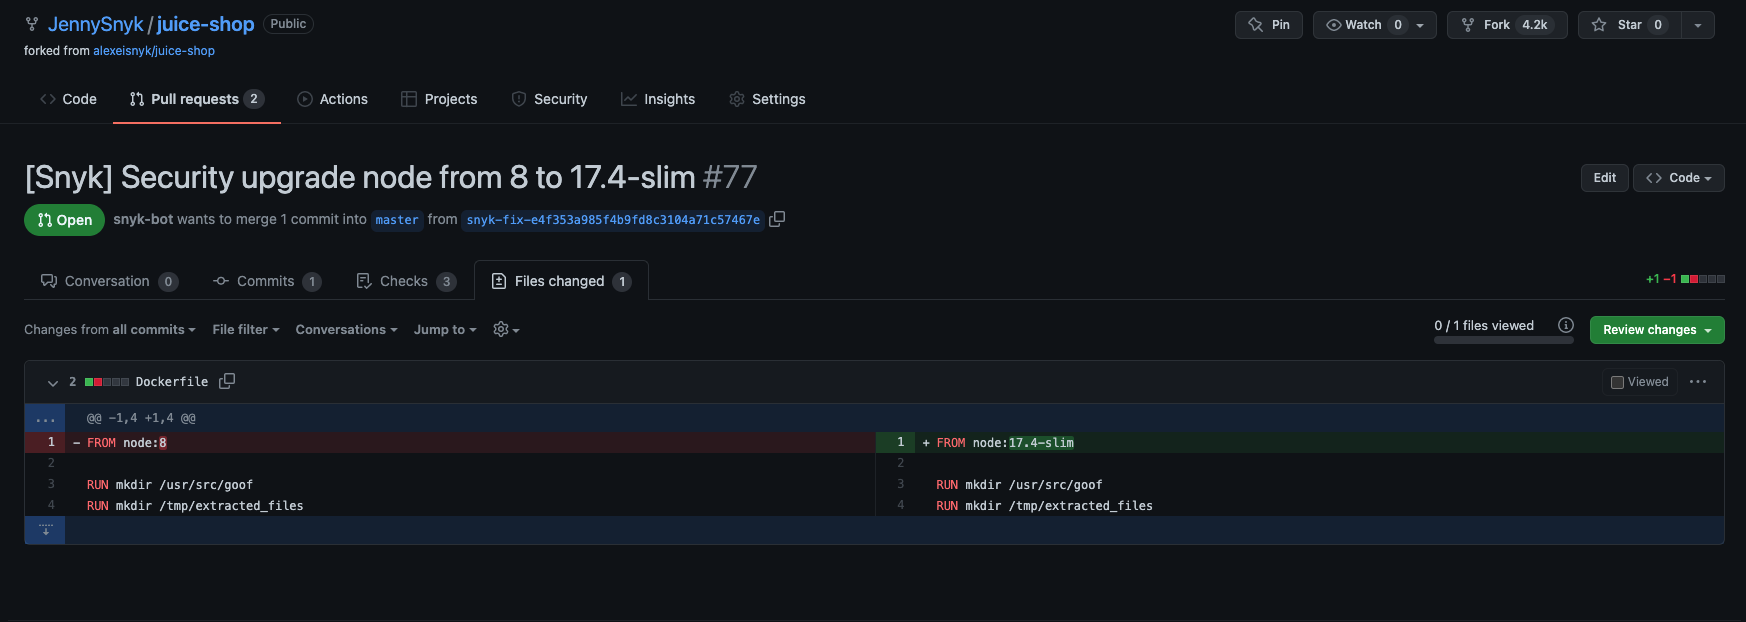This screenshot has height=622, width=1746.
Task: Expand lines below the diff downward
Action: point(45,530)
